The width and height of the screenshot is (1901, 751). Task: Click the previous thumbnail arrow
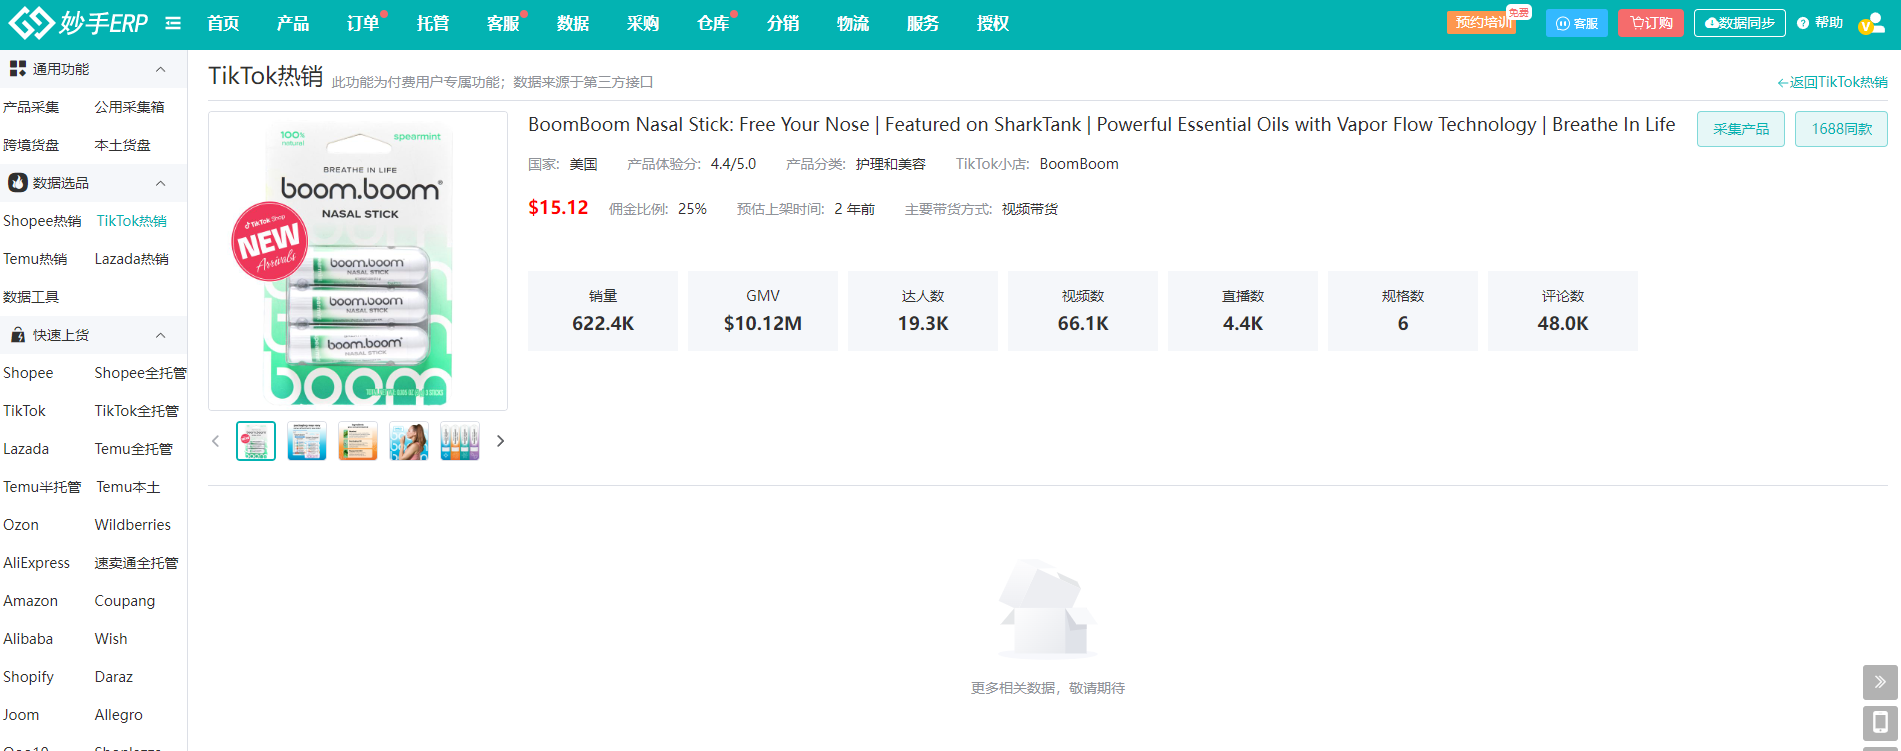215,441
